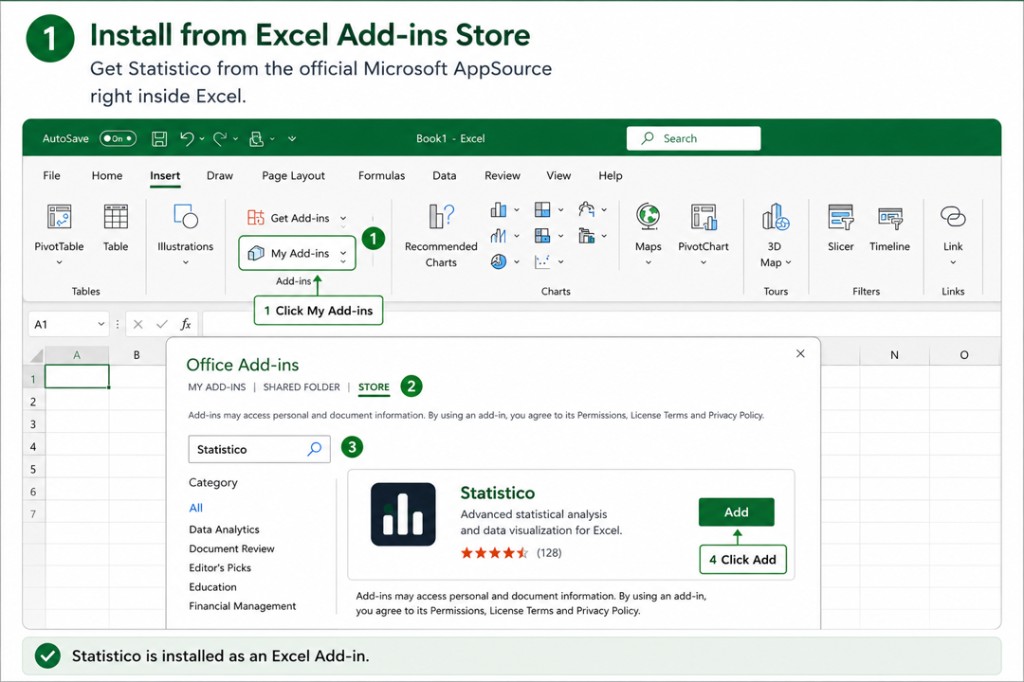The height and width of the screenshot is (682, 1024).
Task: Insert a Table using the Table icon
Action: tap(116, 217)
